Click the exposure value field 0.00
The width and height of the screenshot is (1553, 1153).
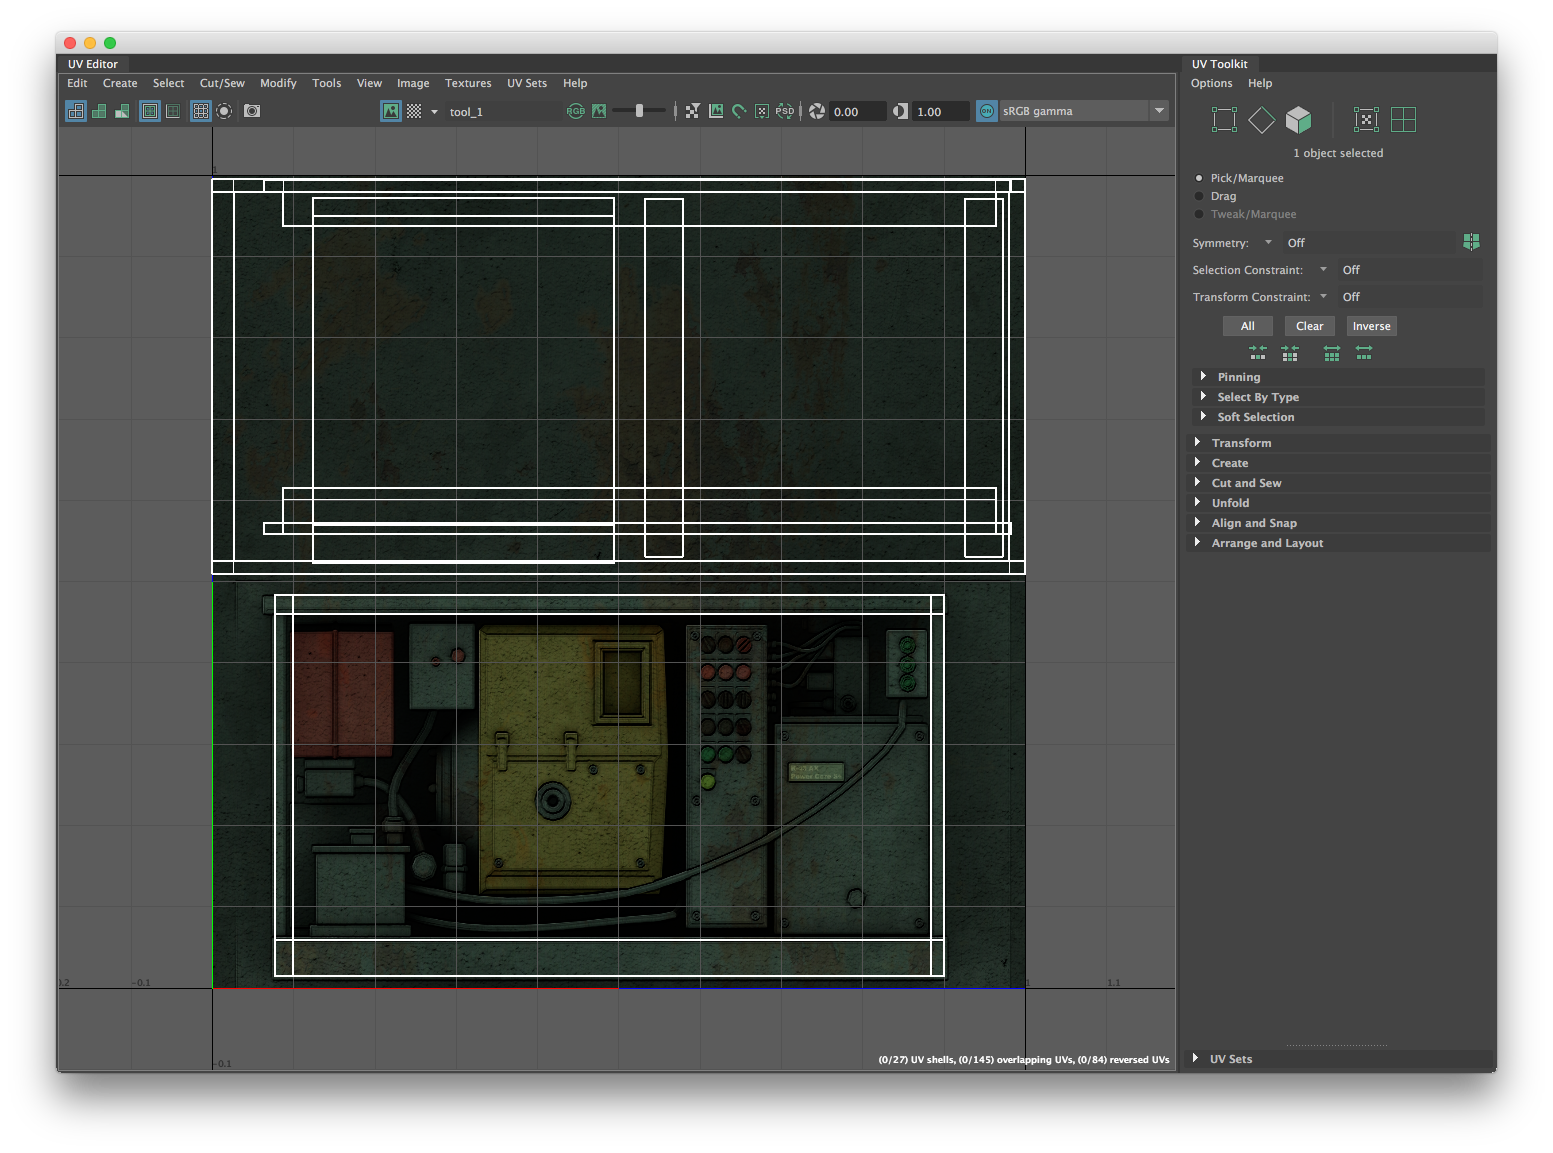pos(858,111)
